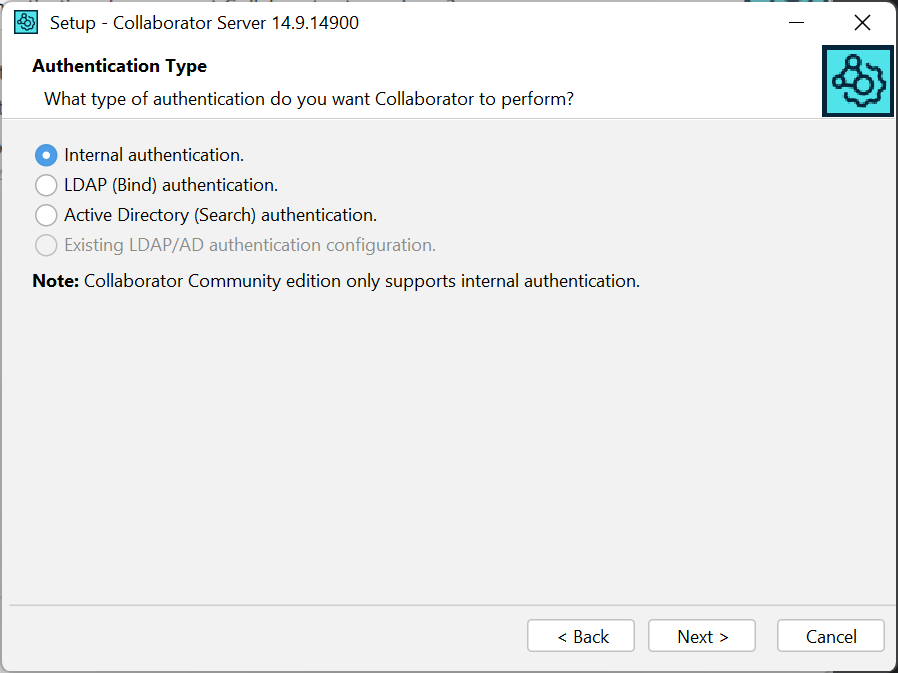Click the disabled Existing LDAP/AD configuration option
Image resolution: width=898 pixels, height=673 pixels.
44,244
